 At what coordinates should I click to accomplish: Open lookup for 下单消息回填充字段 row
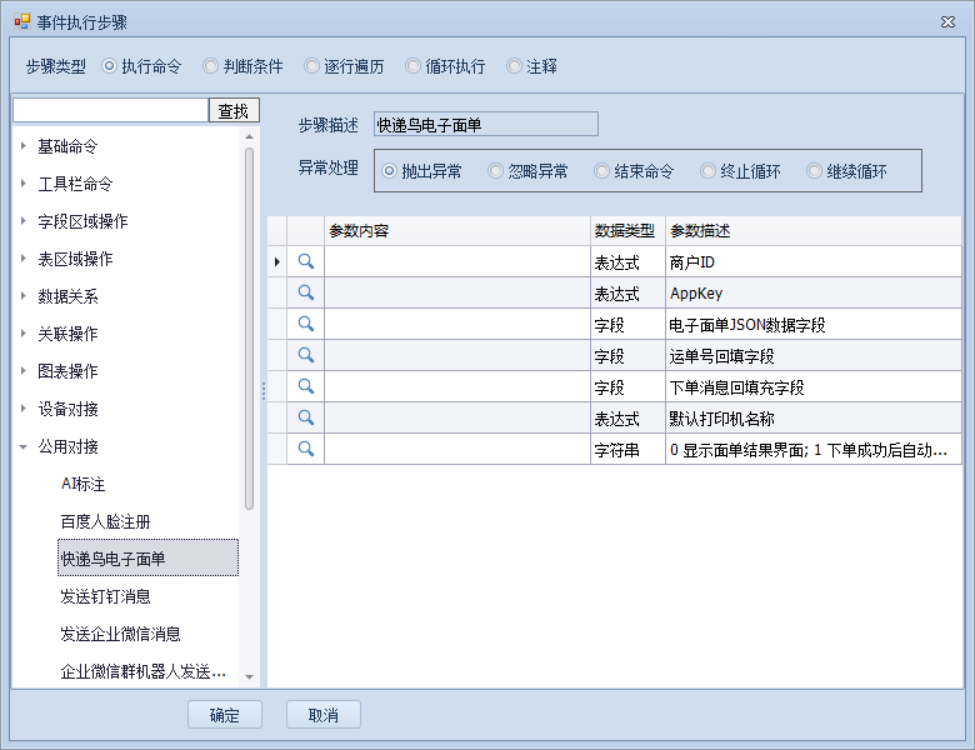pos(306,385)
